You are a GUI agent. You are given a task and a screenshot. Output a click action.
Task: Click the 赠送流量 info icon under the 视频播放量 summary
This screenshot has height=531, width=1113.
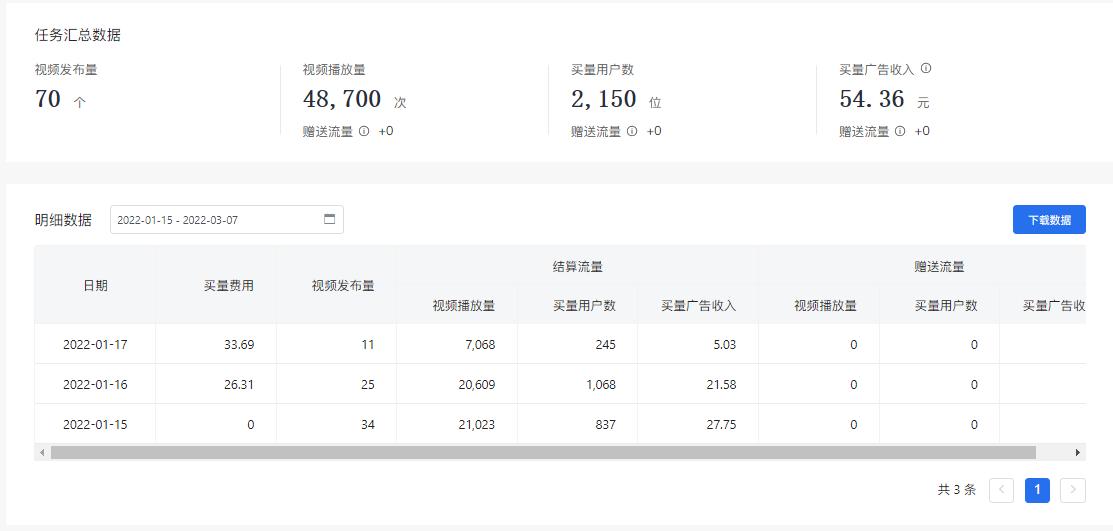point(364,131)
